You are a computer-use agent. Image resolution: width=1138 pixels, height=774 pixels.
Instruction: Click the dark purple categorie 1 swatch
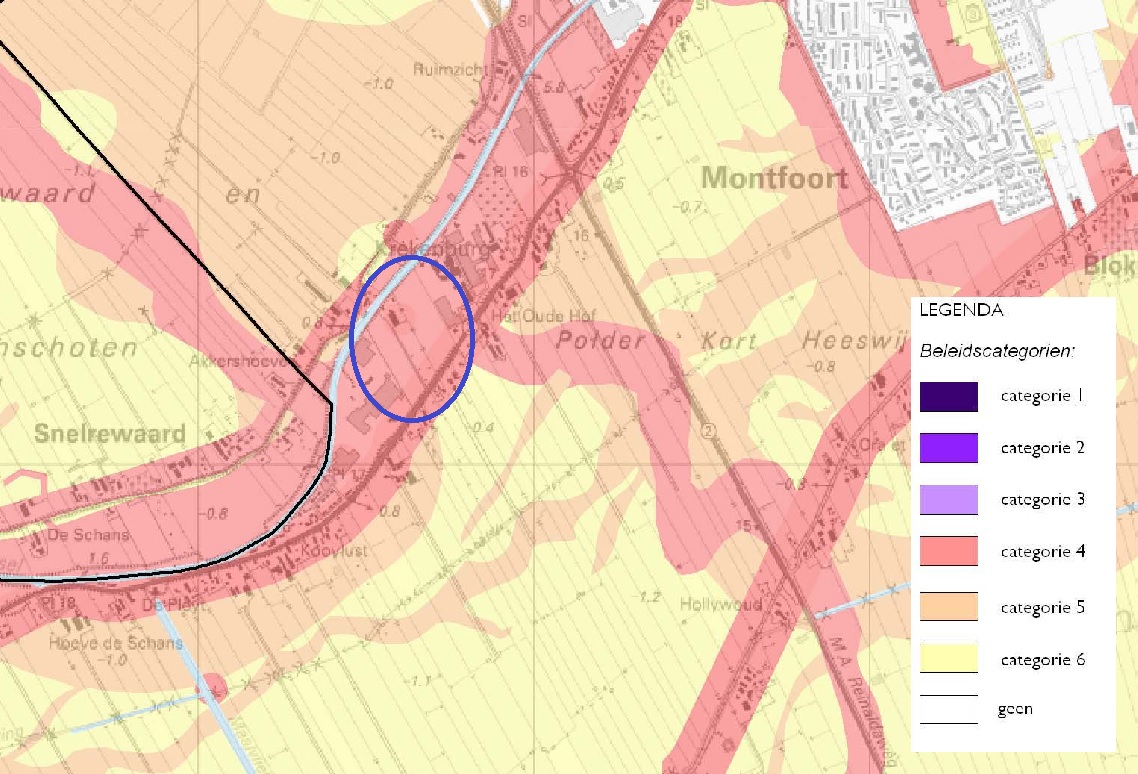pyautogui.click(x=948, y=397)
